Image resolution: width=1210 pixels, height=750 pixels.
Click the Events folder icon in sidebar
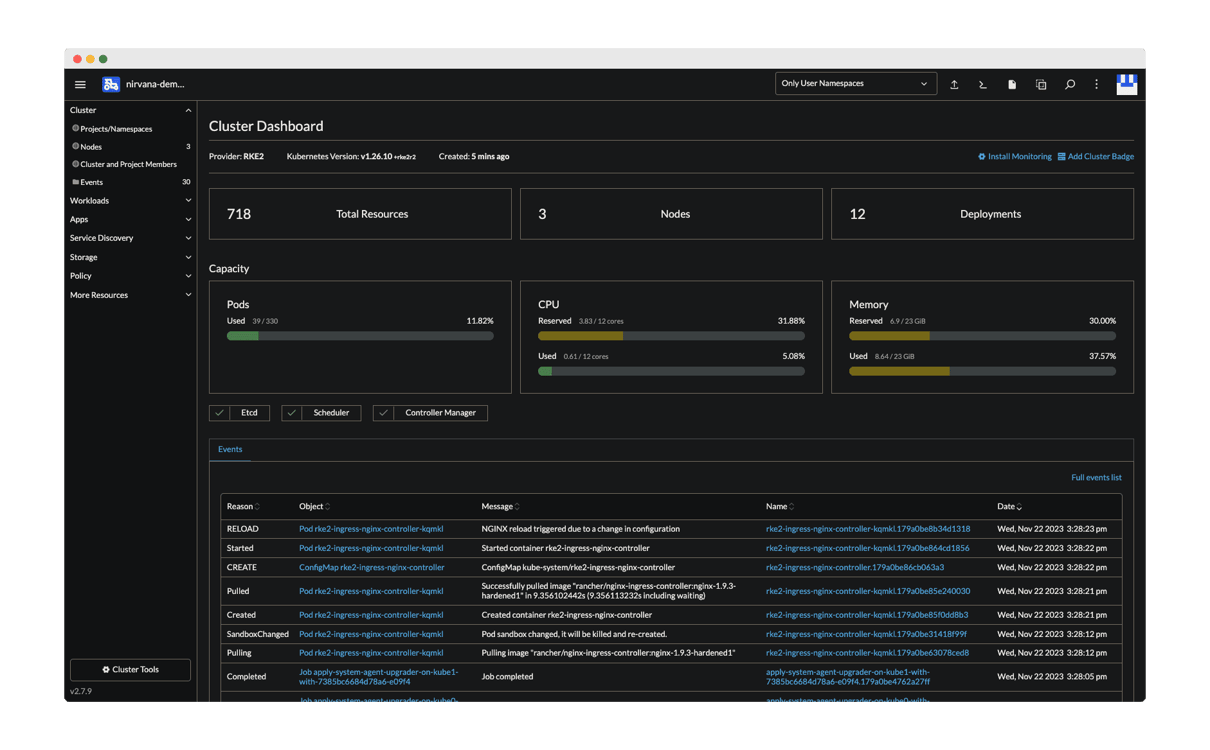(x=75, y=182)
